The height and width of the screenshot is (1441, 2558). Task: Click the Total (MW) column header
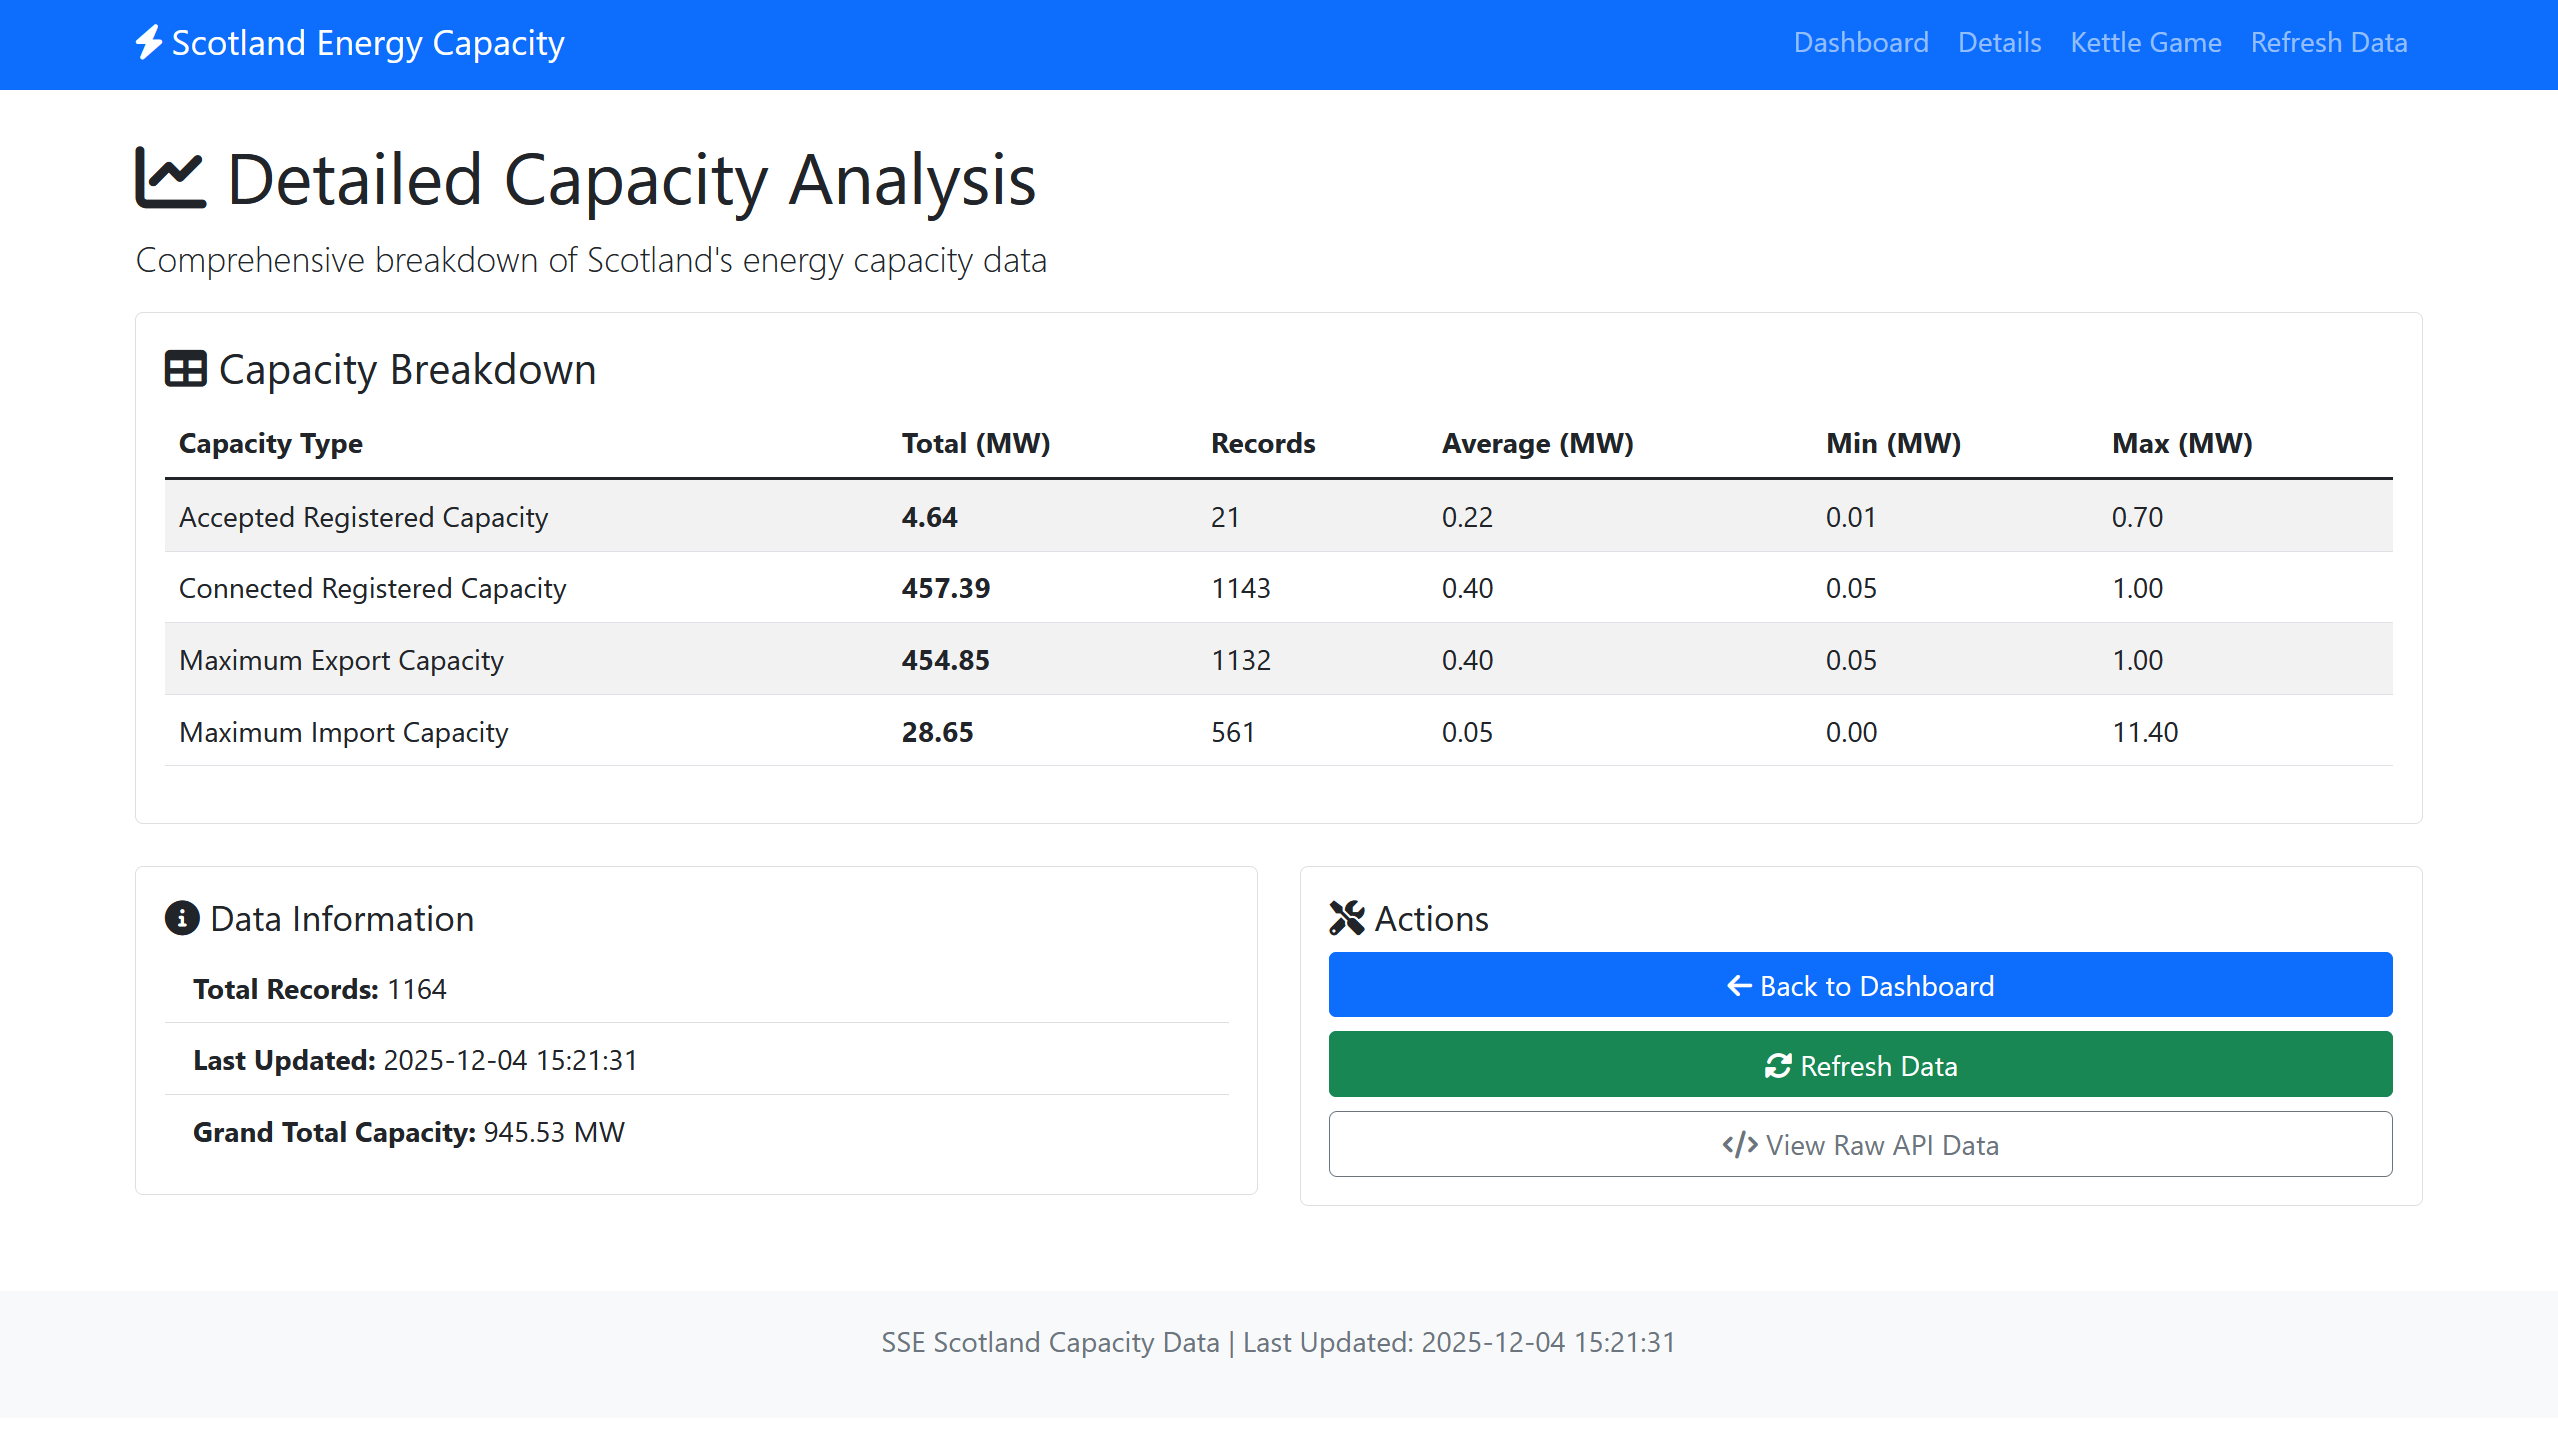click(975, 443)
